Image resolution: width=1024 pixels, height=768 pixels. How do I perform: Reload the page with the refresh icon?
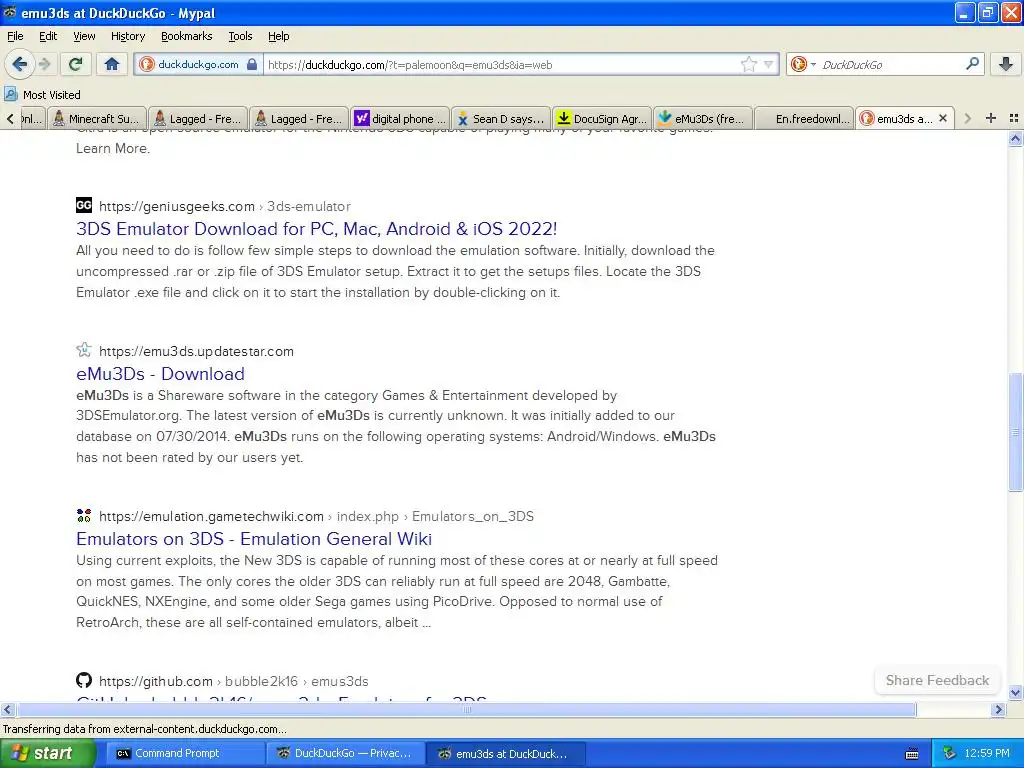pos(76,64)
